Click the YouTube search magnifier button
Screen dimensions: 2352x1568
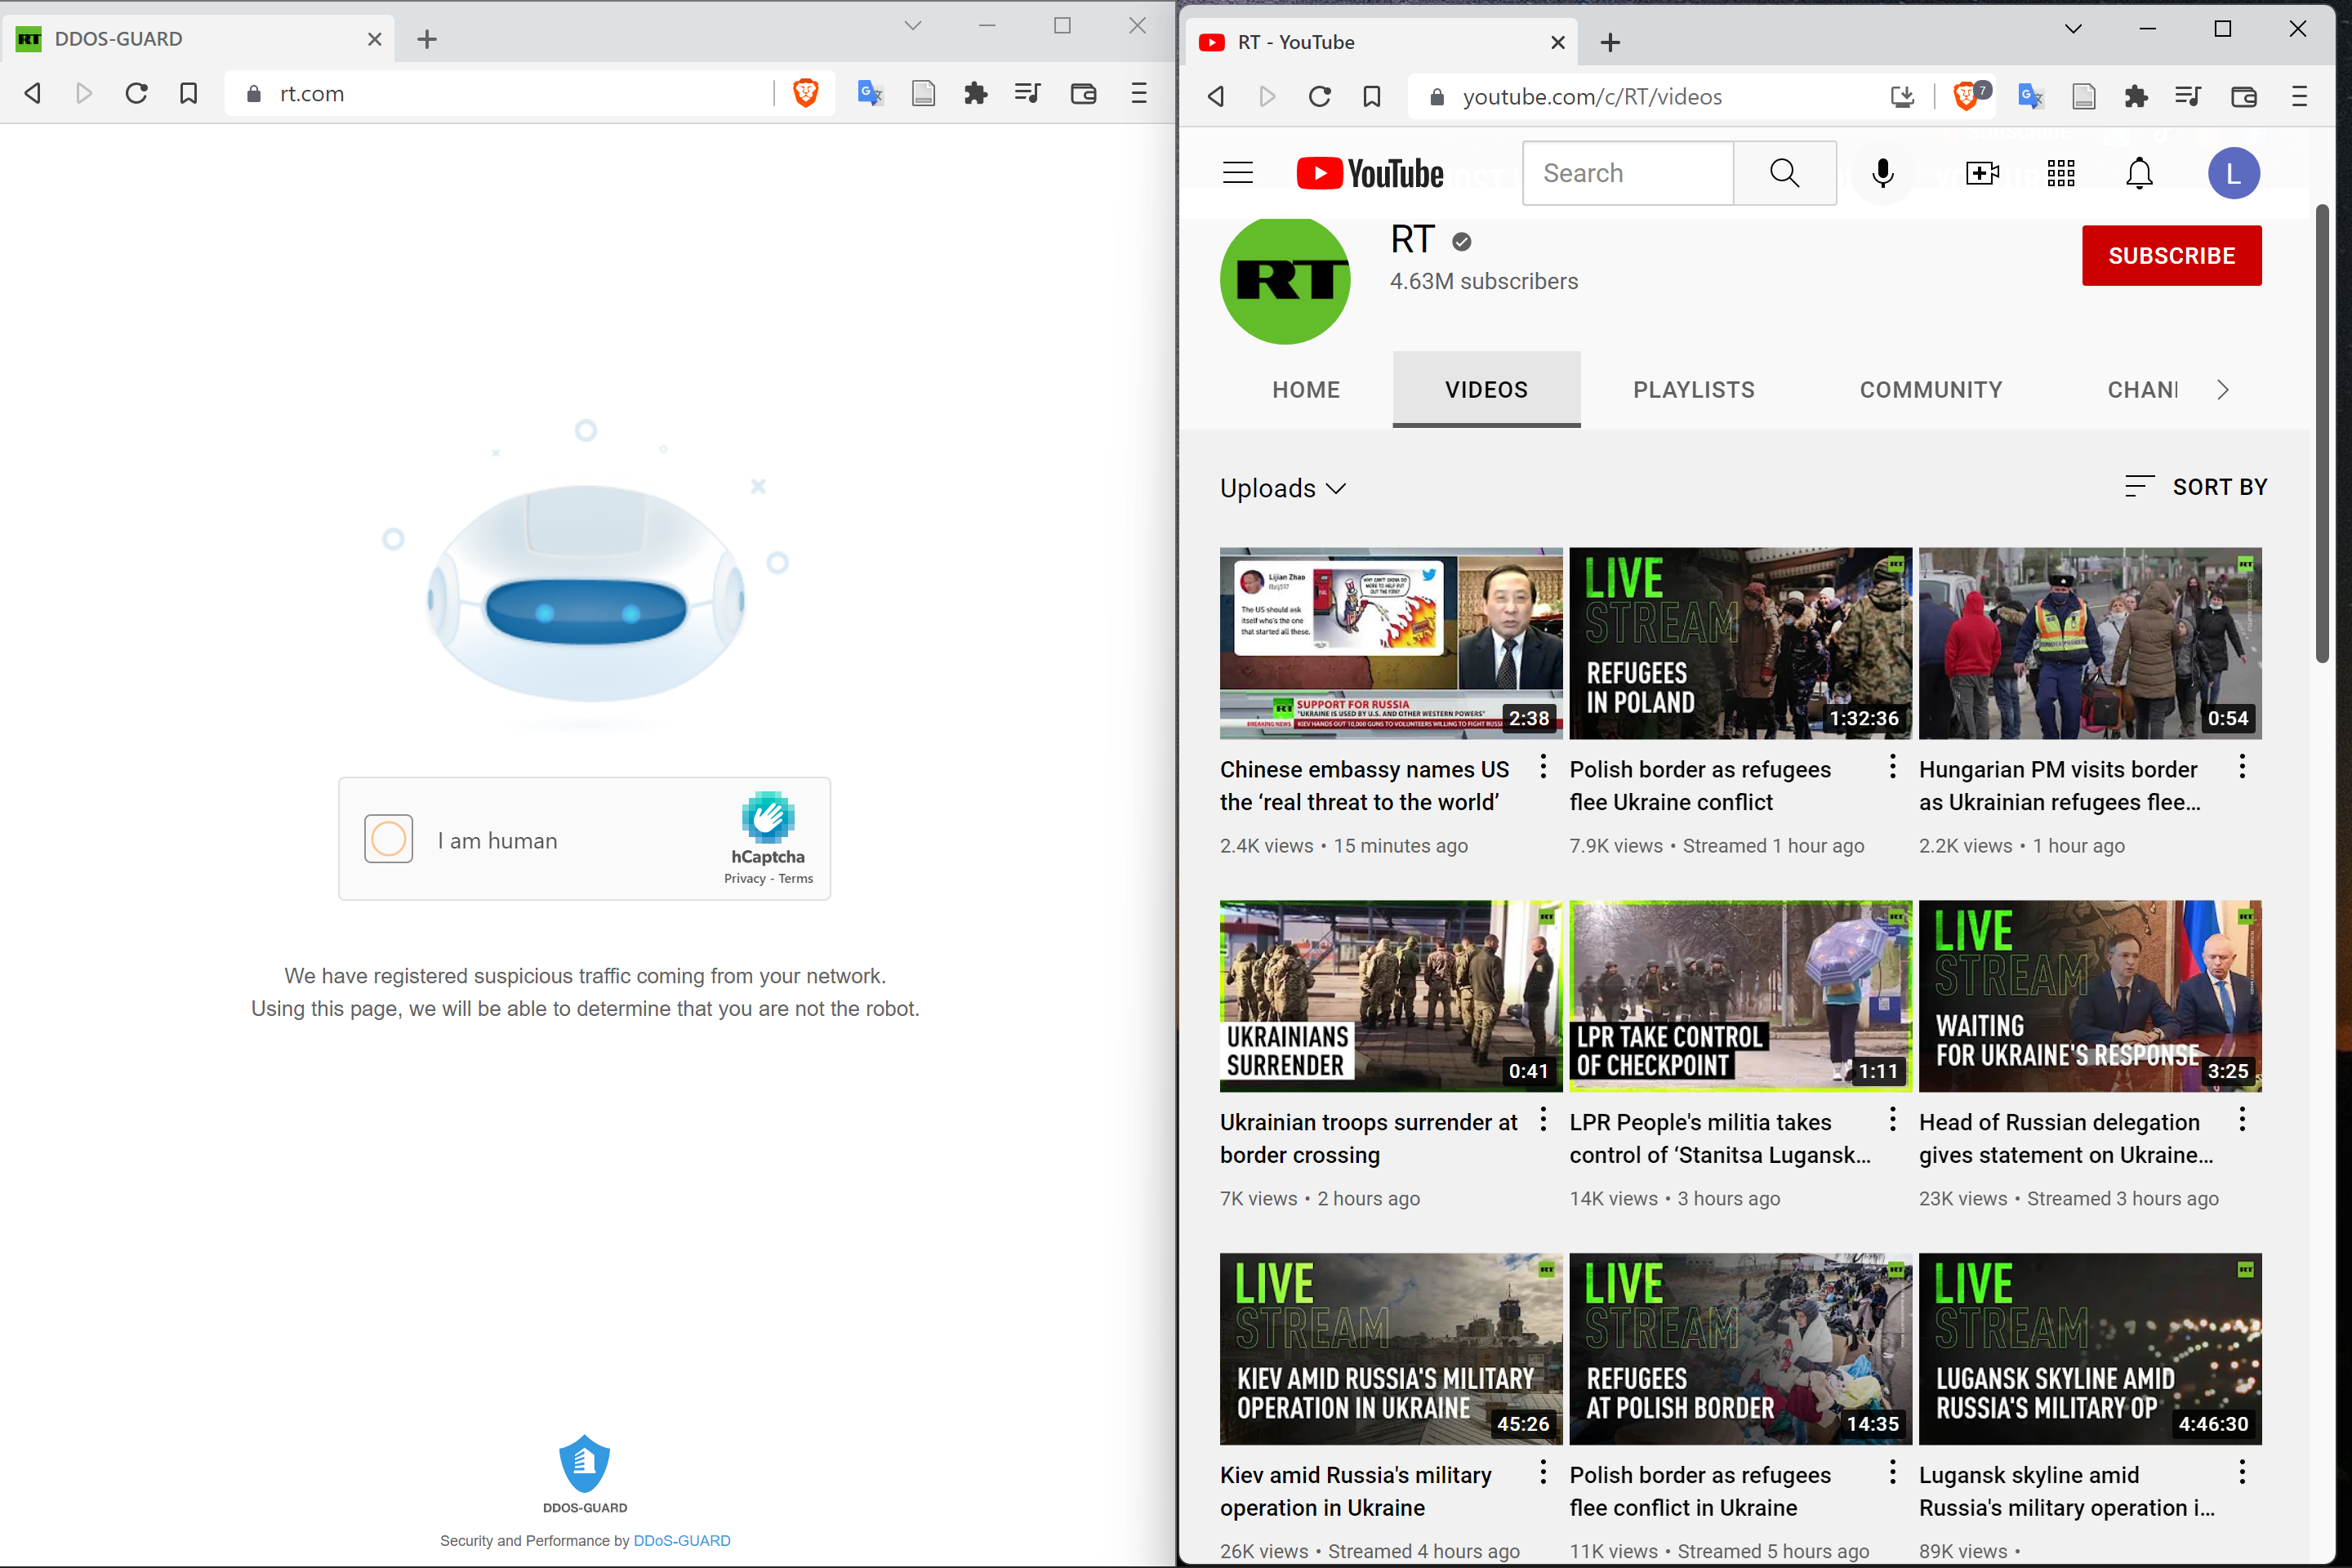[1784, 173]
